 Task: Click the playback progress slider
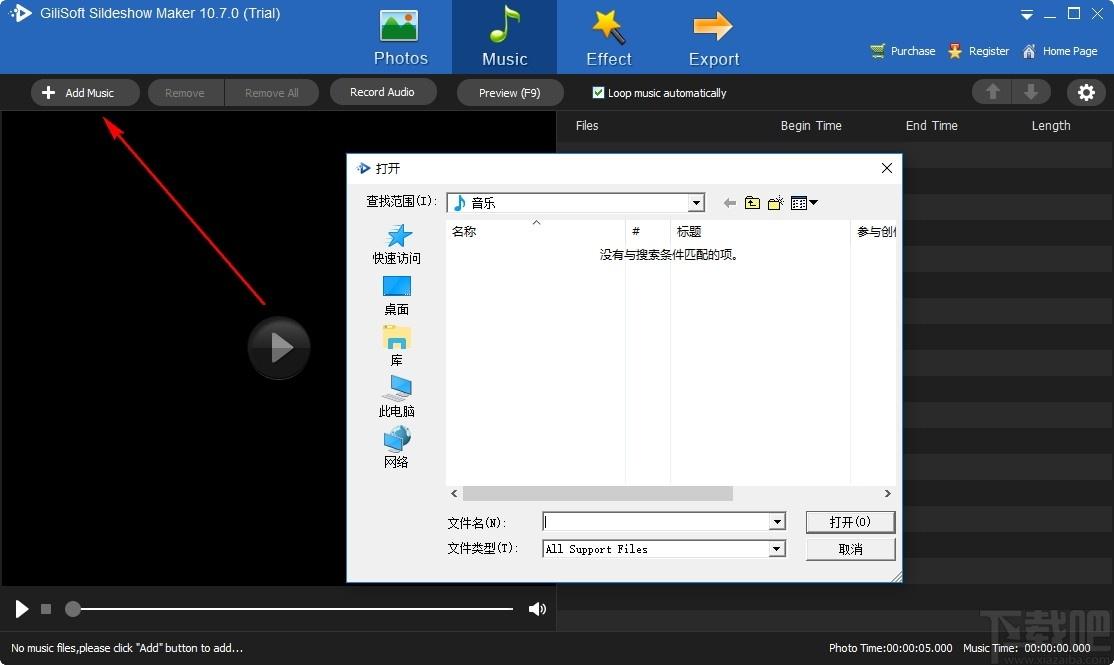[x=289, y=609]
